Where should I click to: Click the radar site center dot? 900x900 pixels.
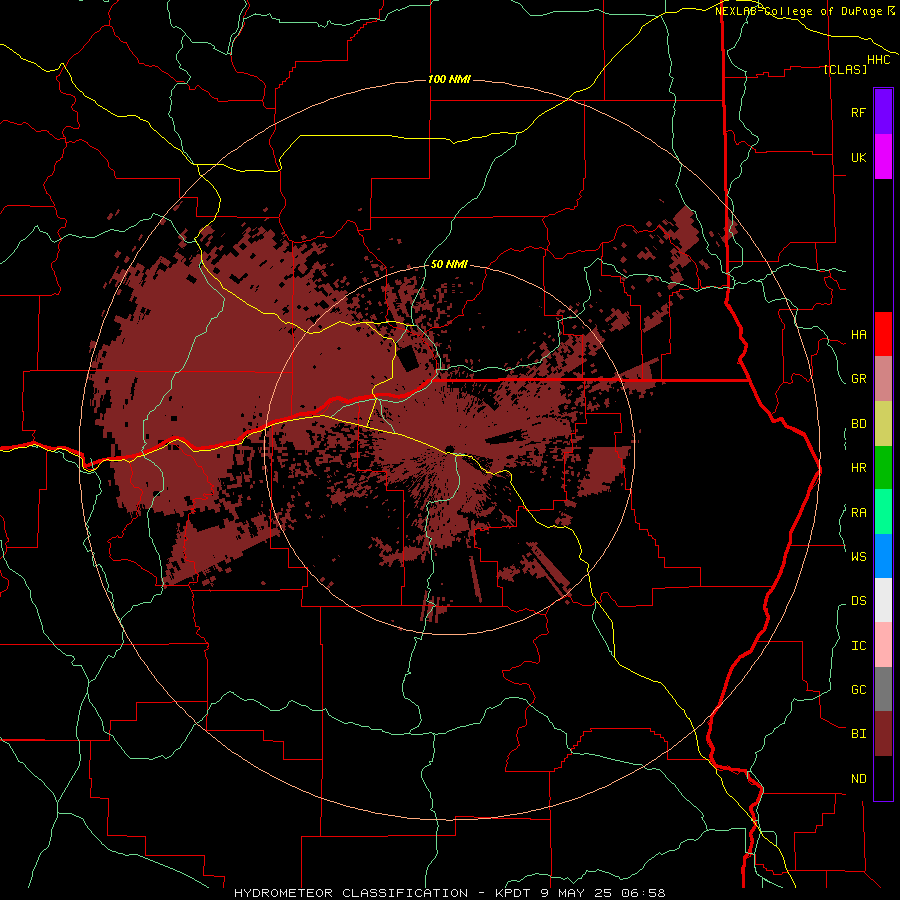coord(449,449)
